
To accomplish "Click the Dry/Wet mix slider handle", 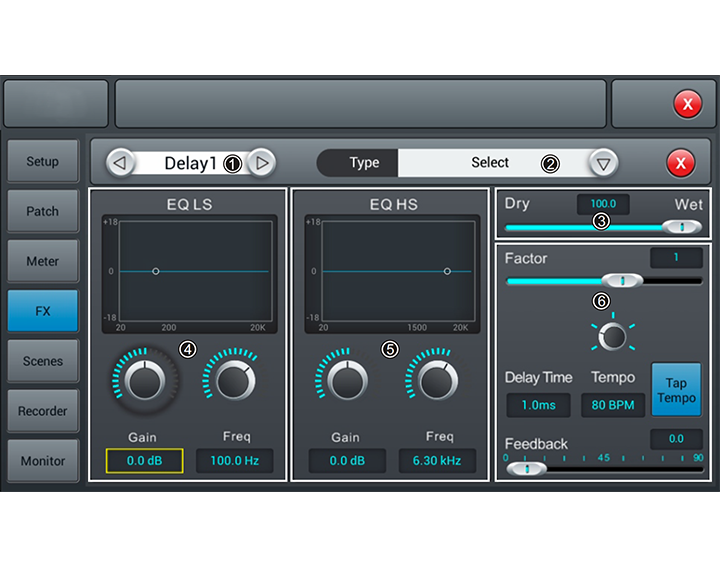I will tap(682, 227).
